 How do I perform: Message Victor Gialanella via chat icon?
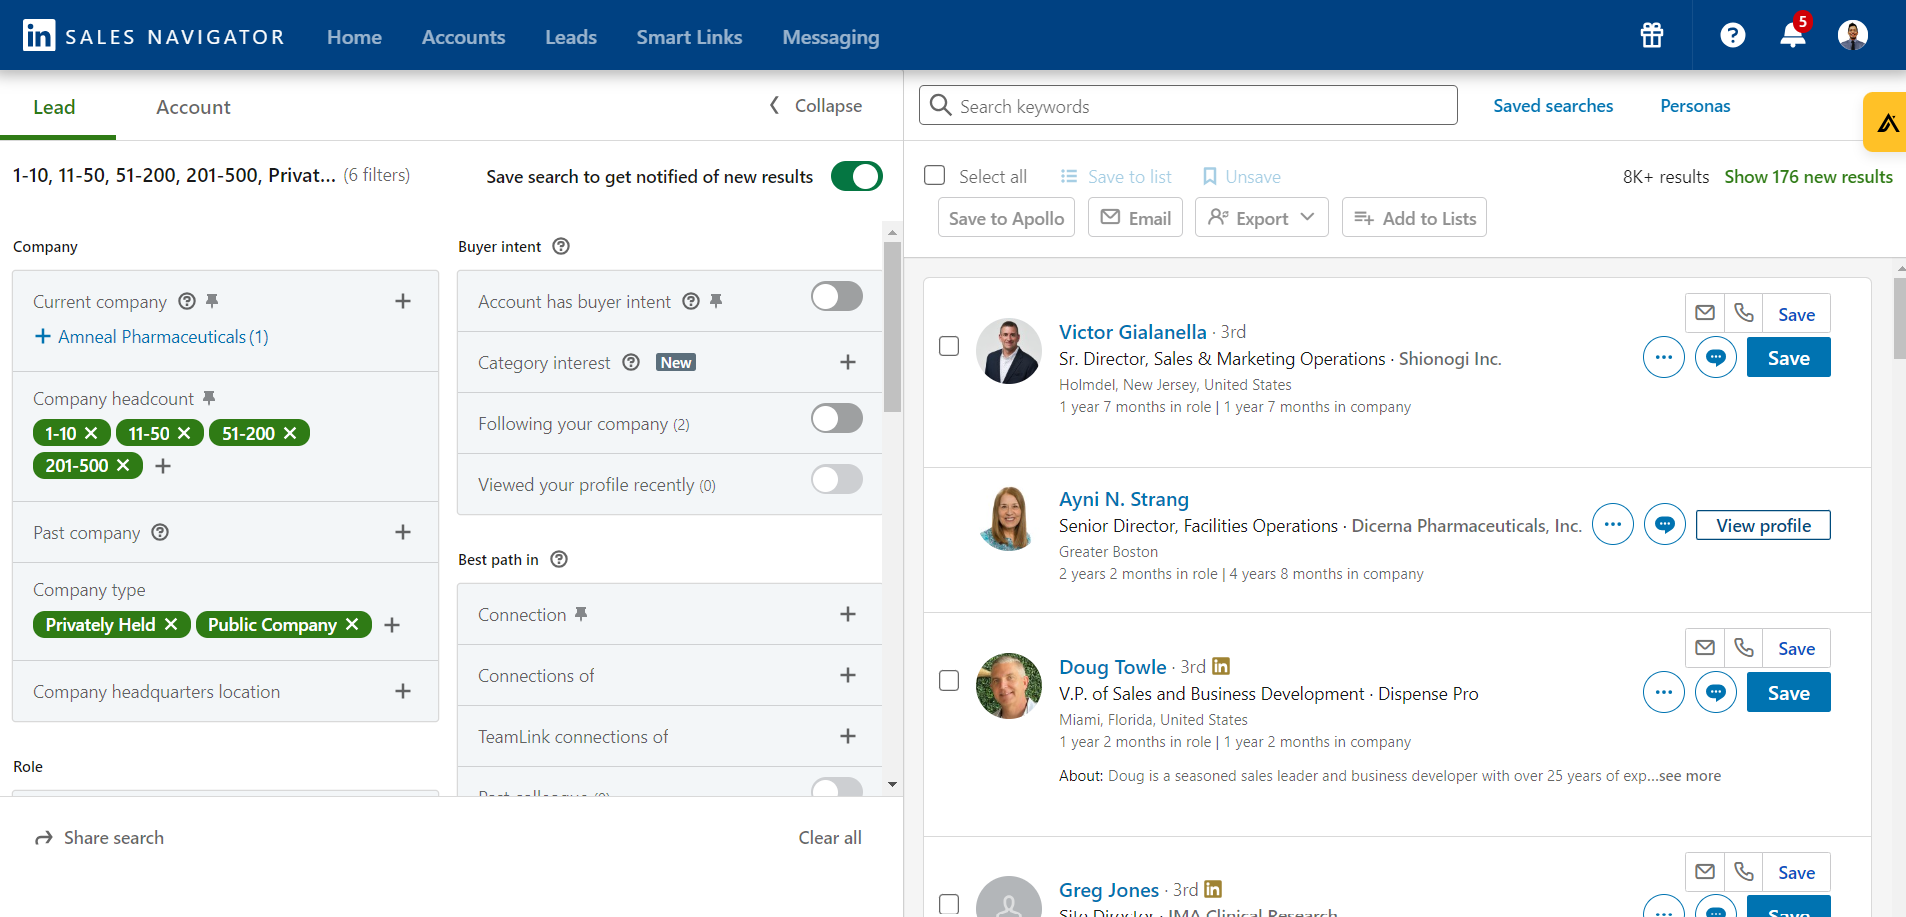(x=1716, y=357)
